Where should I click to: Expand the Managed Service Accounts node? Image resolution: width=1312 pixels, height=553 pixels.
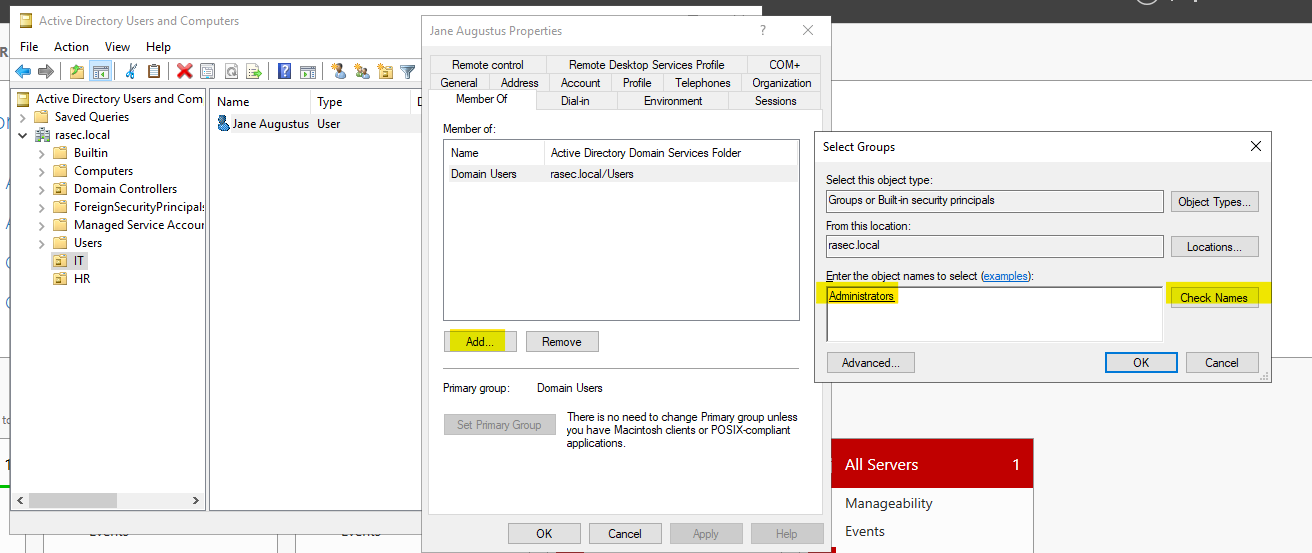[x=41, y=225]
